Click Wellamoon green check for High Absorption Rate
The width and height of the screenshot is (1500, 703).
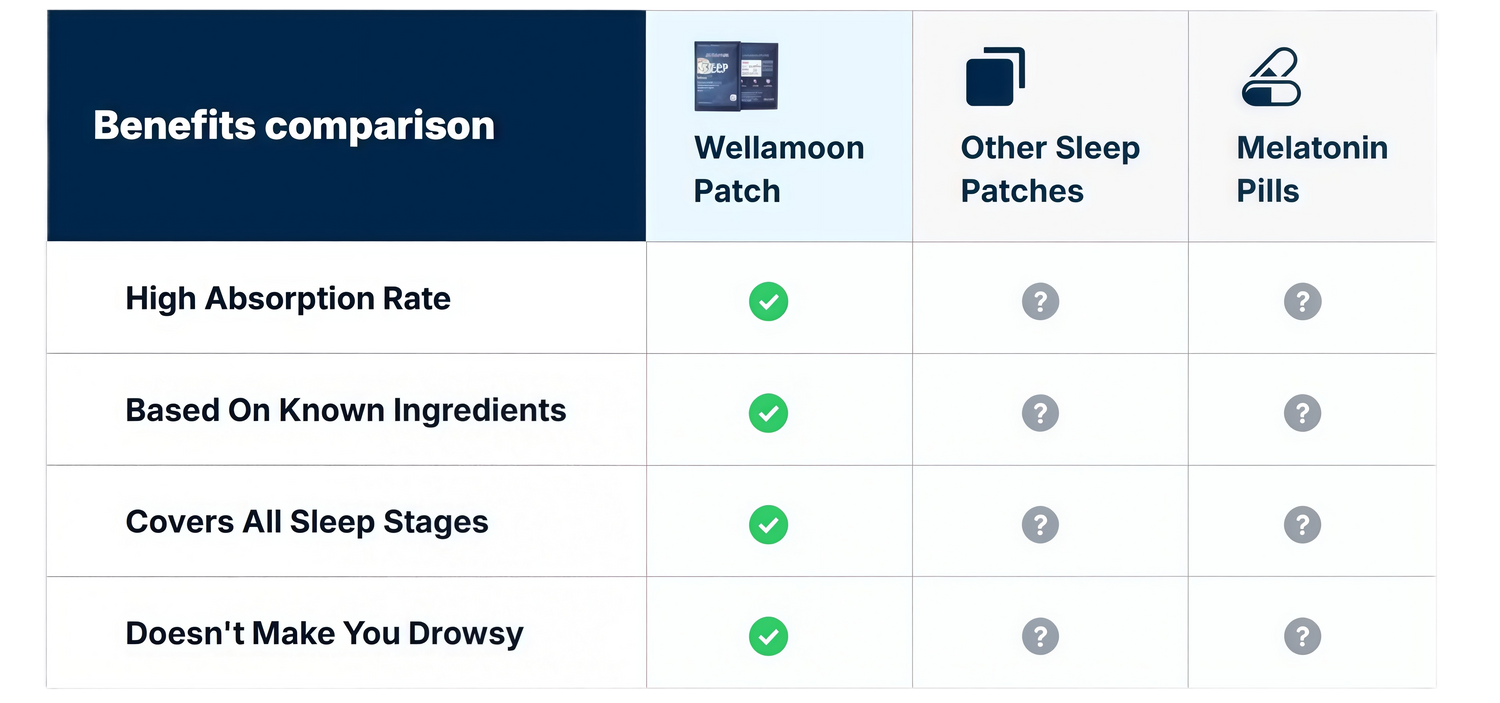coord(768,301)
